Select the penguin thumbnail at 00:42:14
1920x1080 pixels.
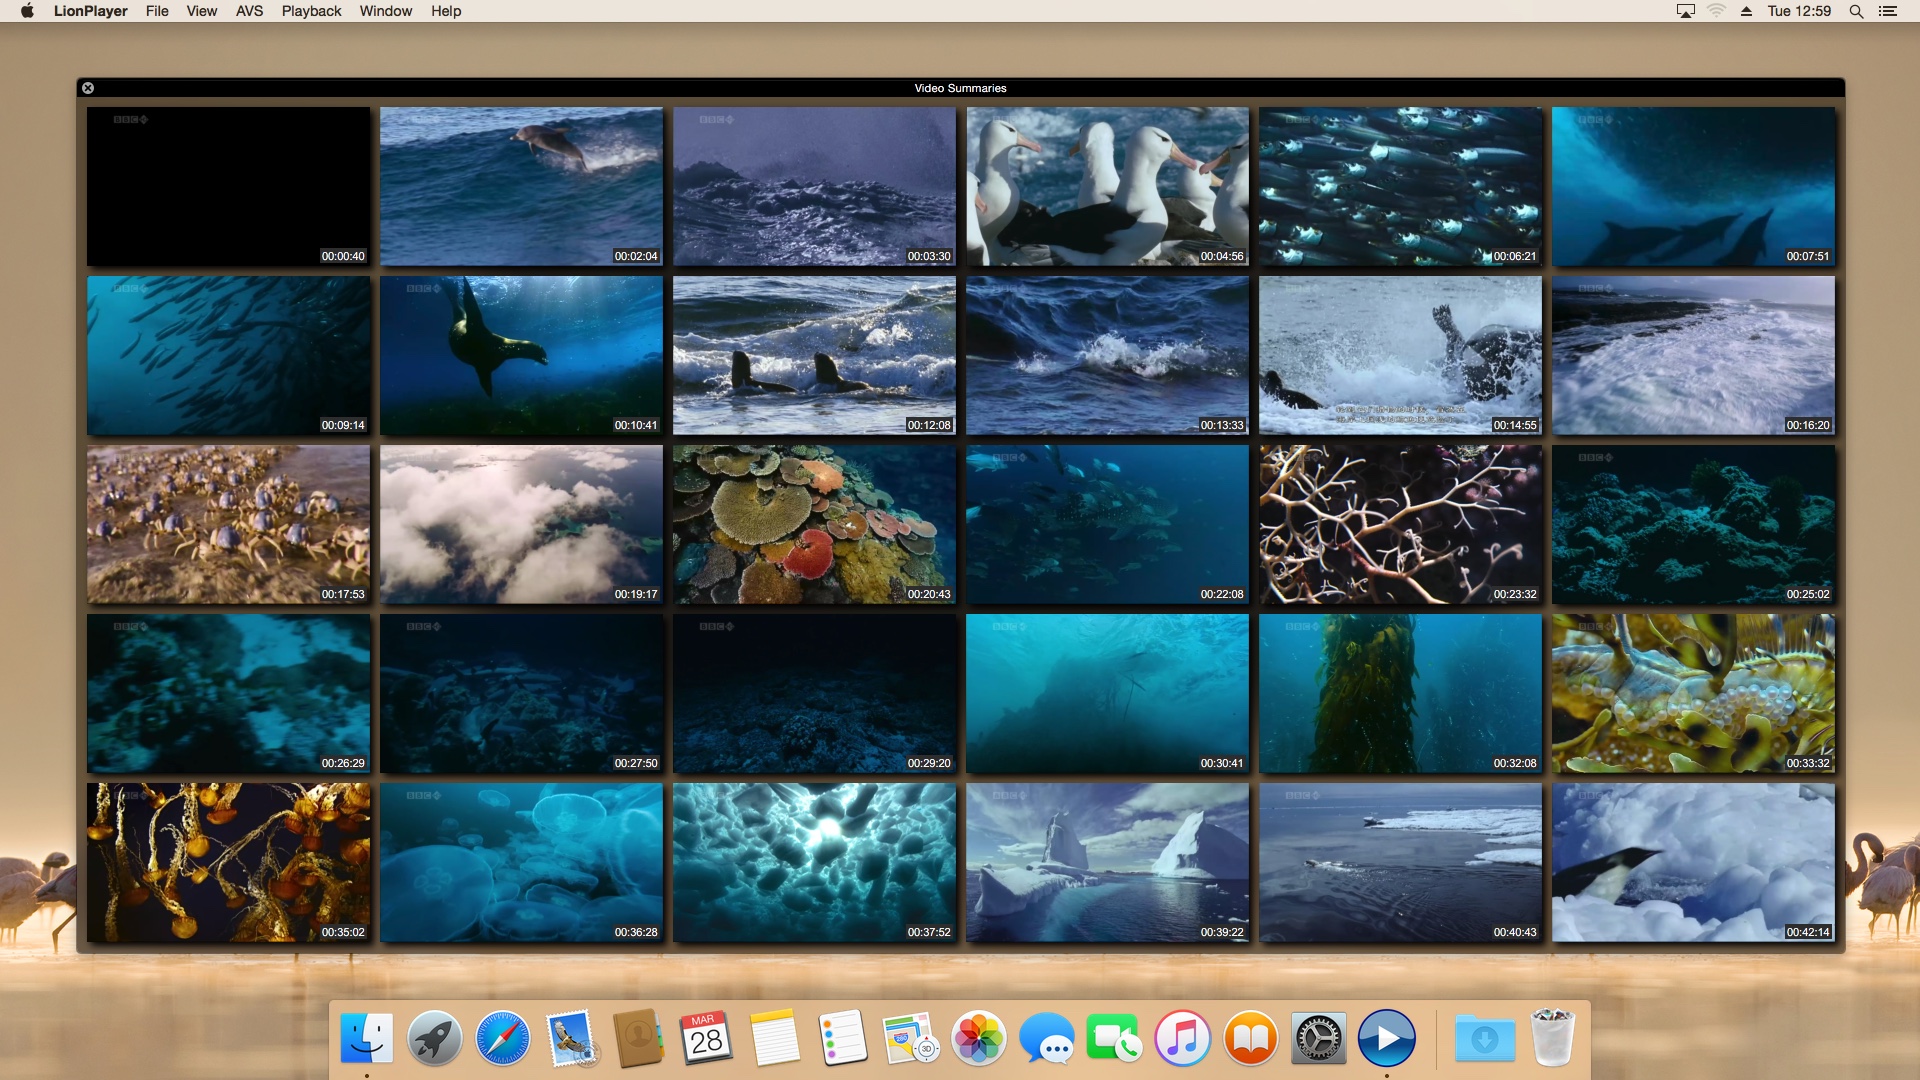click(x=1693, y=862)
